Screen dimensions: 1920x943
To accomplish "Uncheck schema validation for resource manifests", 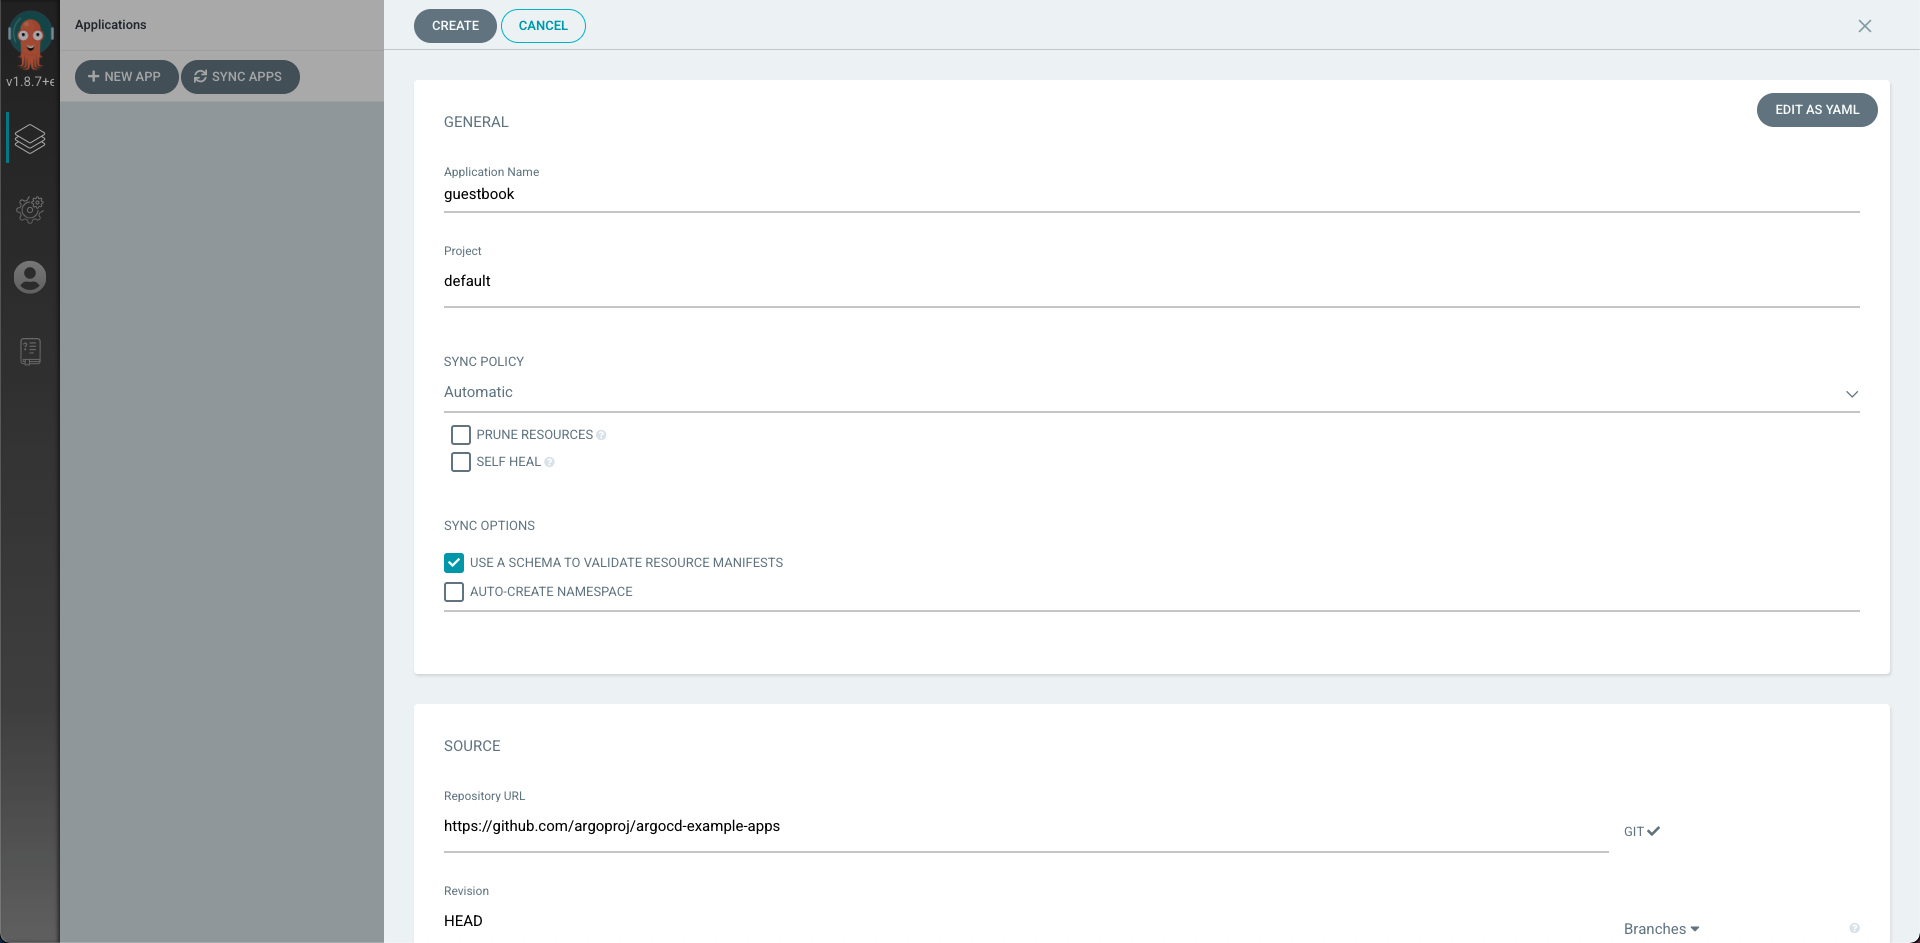I will point(454,563).
